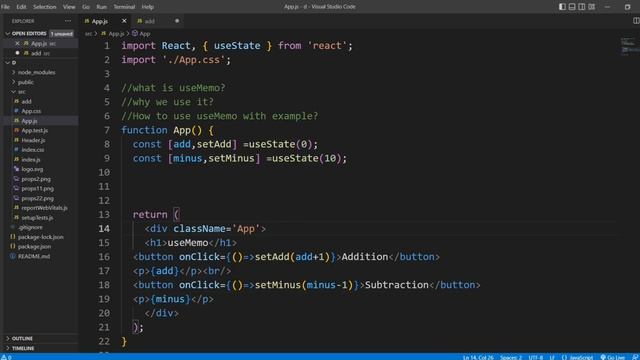The image size is (640, 360).
Task: Close App.js in Open Editors list
Action: point(17,43)
